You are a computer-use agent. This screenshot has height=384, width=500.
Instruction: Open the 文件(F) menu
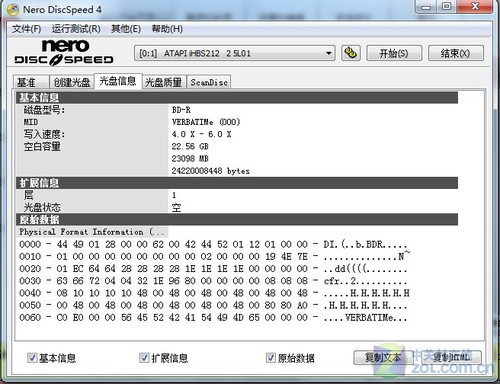26,29
